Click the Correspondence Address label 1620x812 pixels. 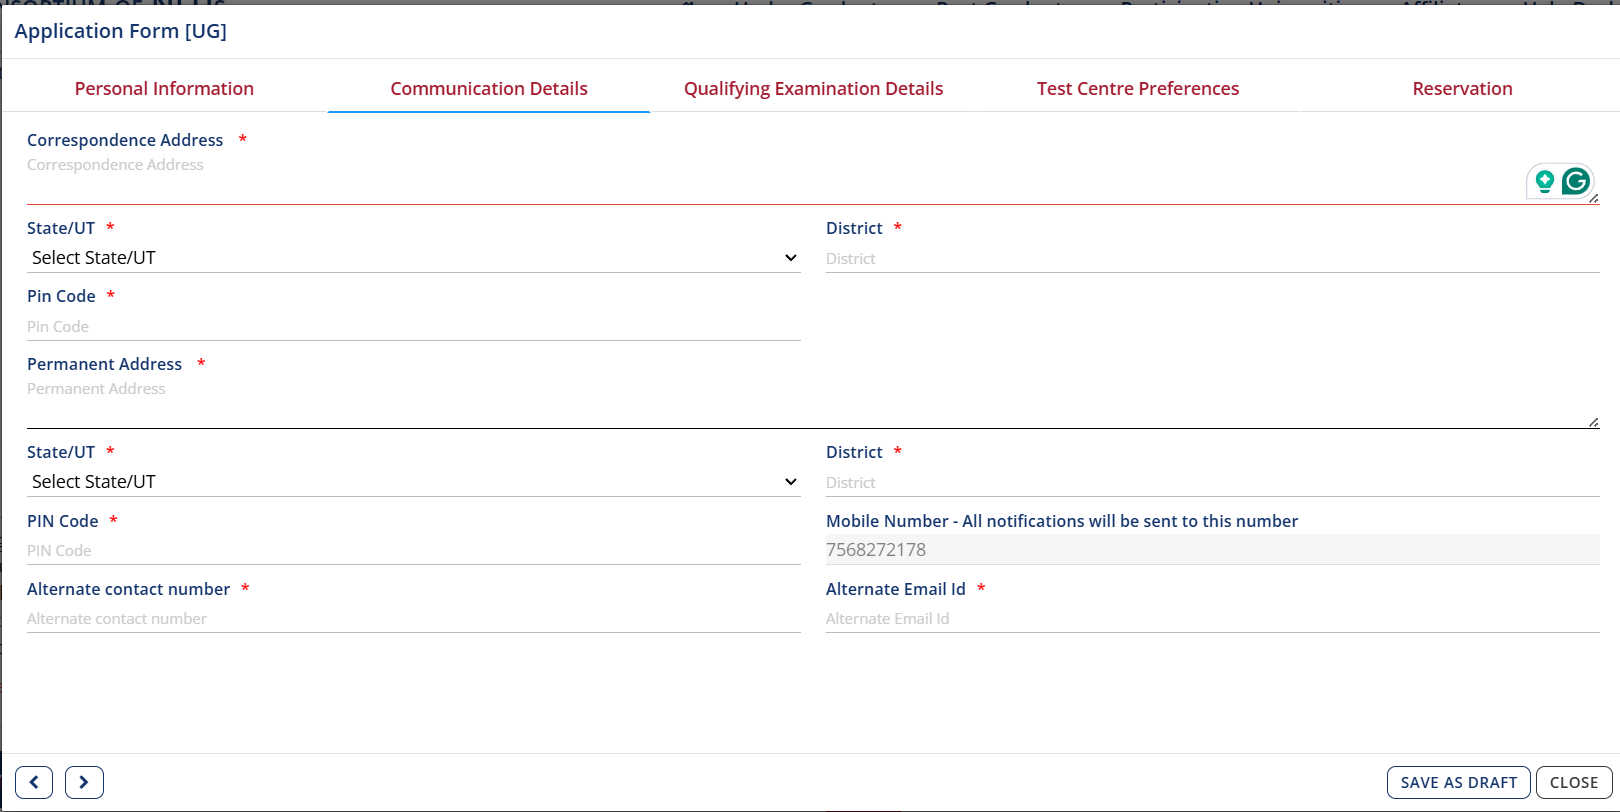[x=125, y=140]
